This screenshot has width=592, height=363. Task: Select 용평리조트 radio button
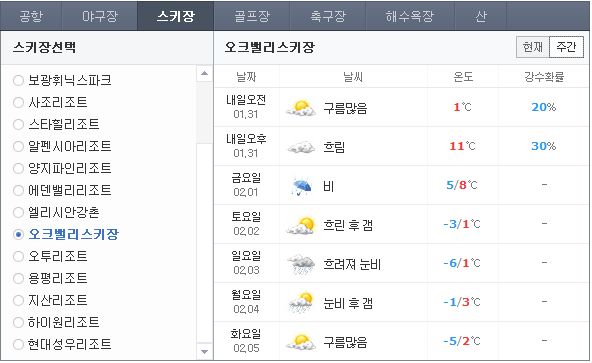(18, 278)
